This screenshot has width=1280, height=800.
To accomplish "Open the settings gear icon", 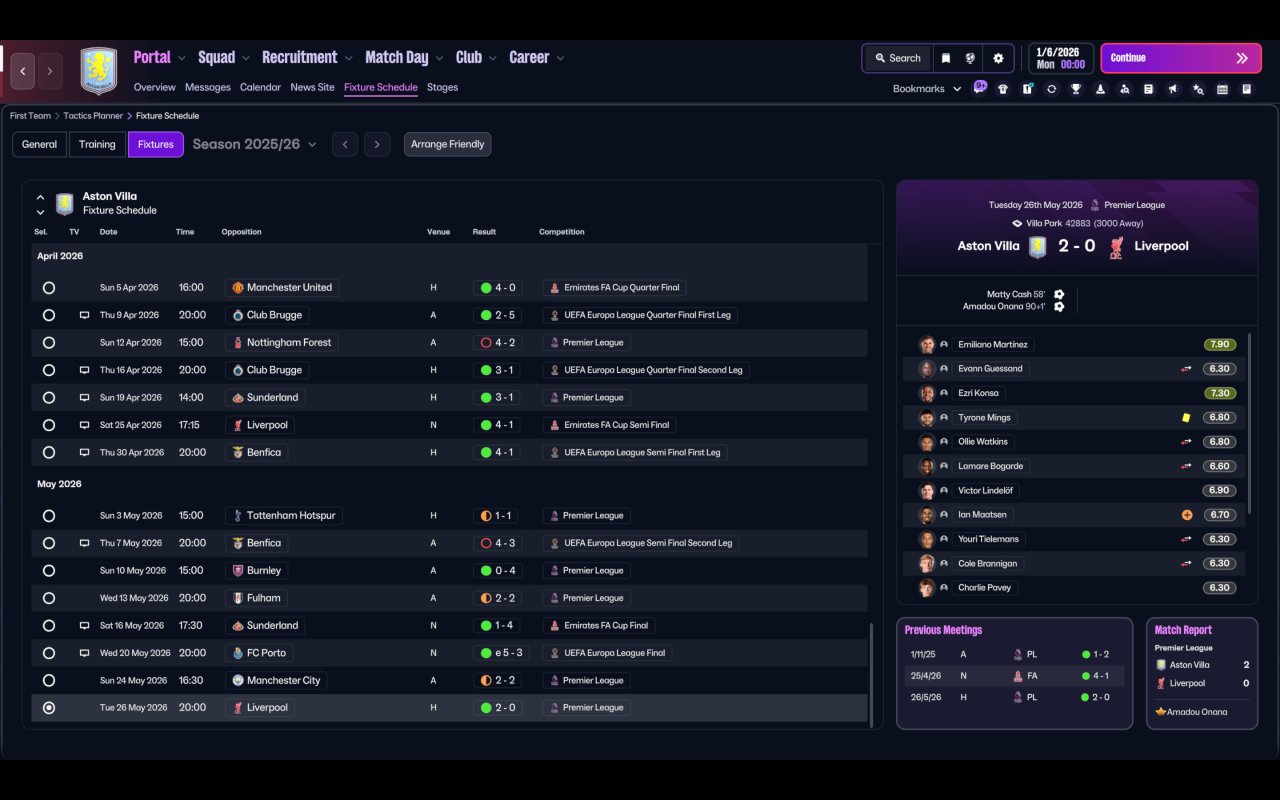I will coord(998,58).
